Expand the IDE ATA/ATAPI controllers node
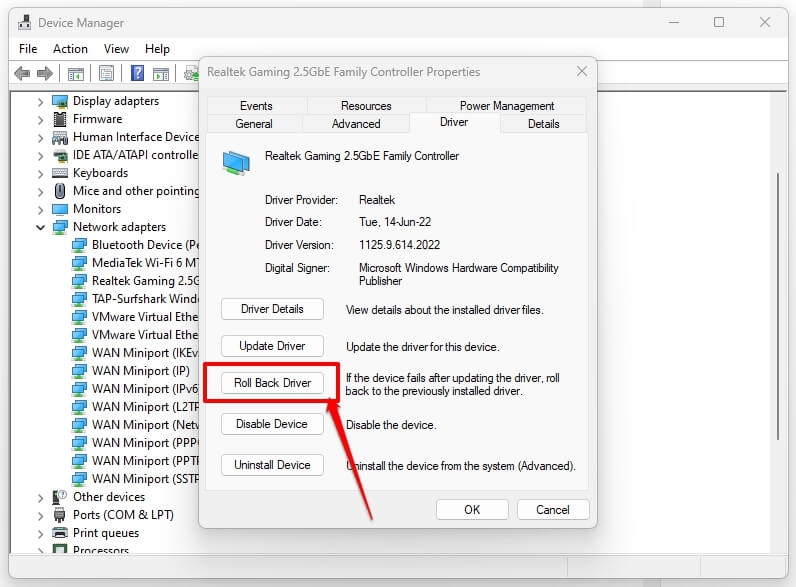The image size is (796, 587). coord(40,156)
